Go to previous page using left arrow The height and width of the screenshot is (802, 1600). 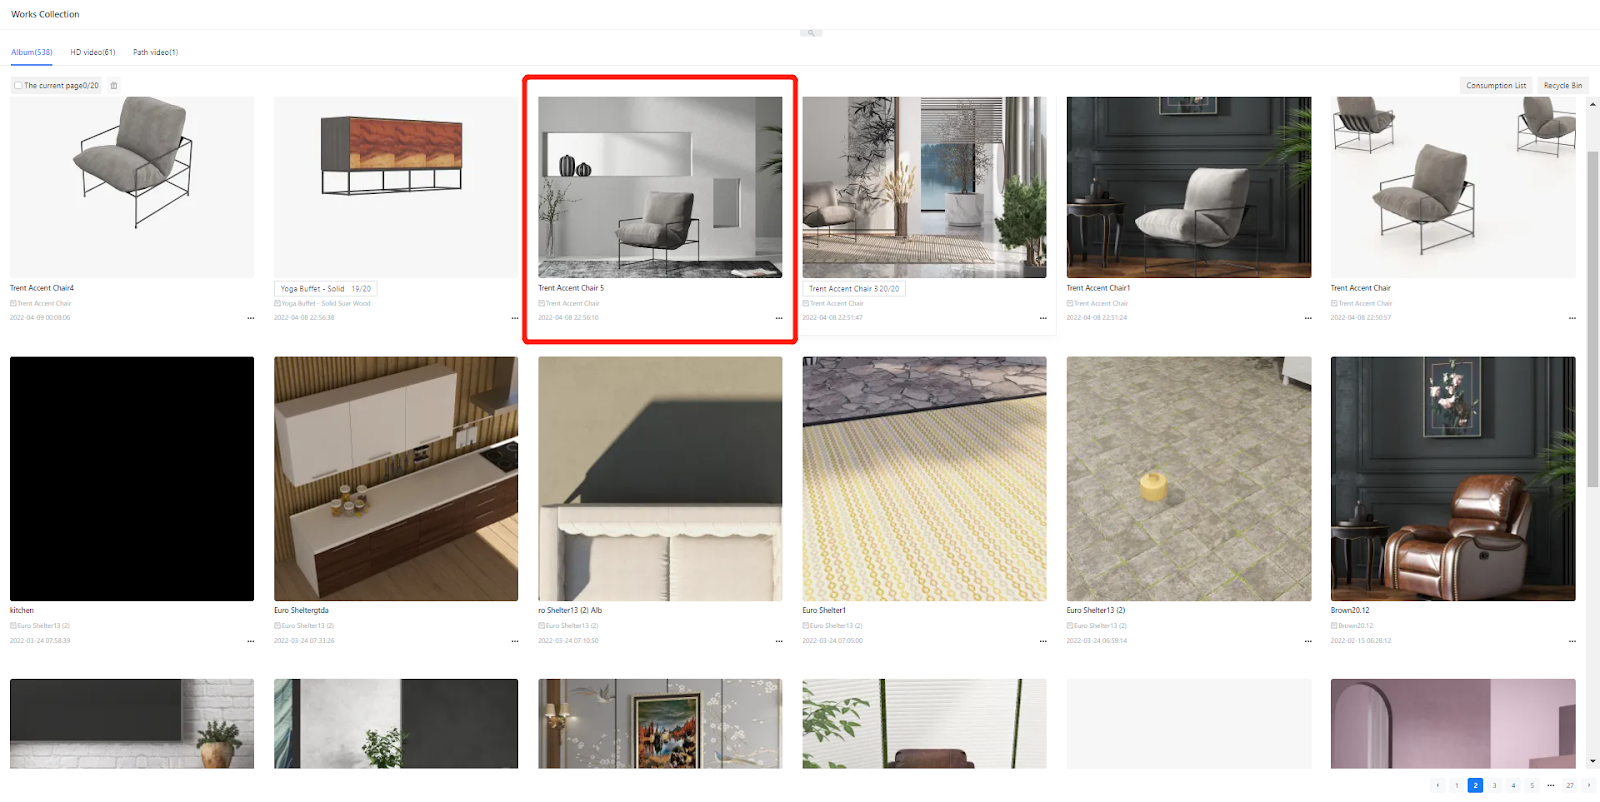[x=1438, y=785]
